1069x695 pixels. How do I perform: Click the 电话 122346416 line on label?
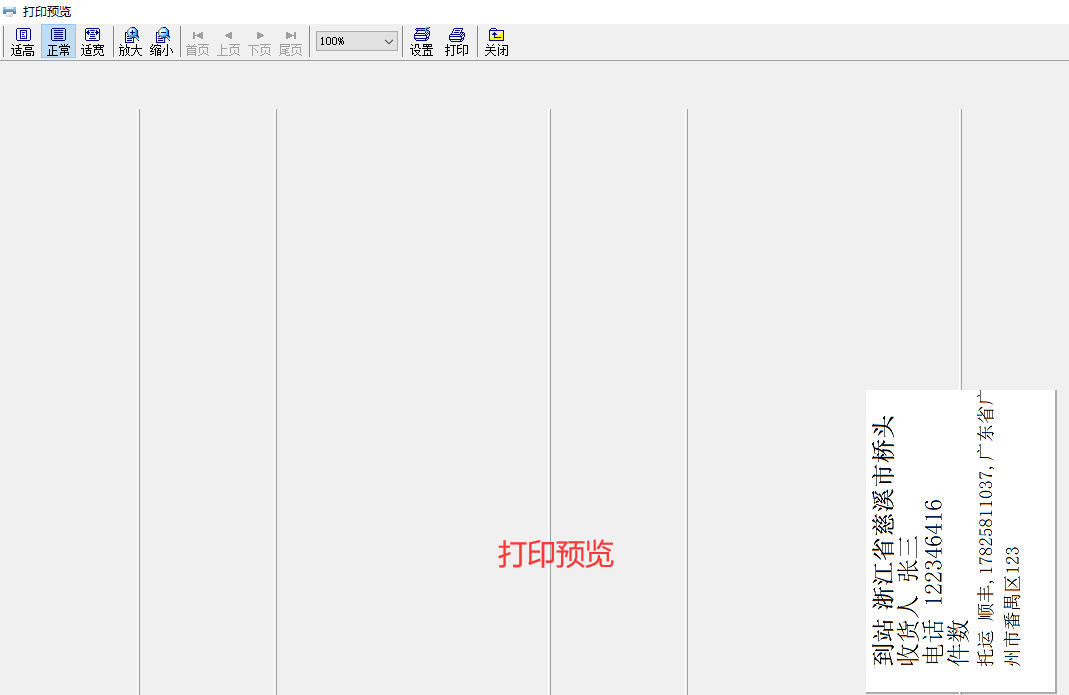tap(933, 582)
